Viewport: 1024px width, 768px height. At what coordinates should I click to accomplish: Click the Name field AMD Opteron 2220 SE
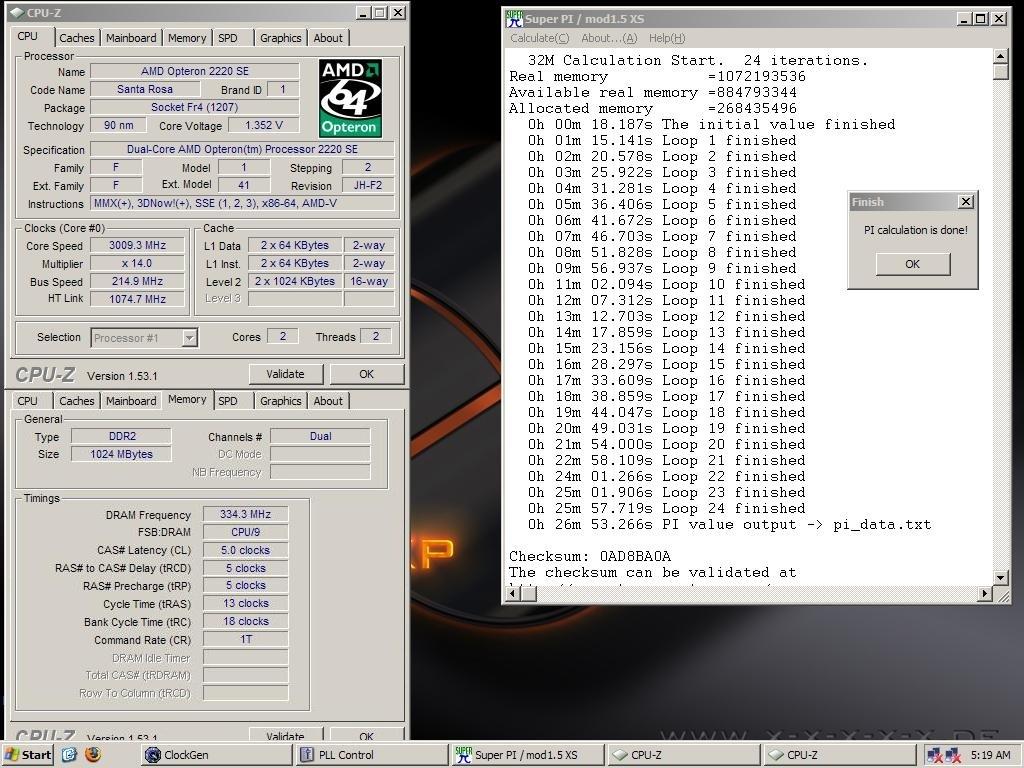point(195,71)
